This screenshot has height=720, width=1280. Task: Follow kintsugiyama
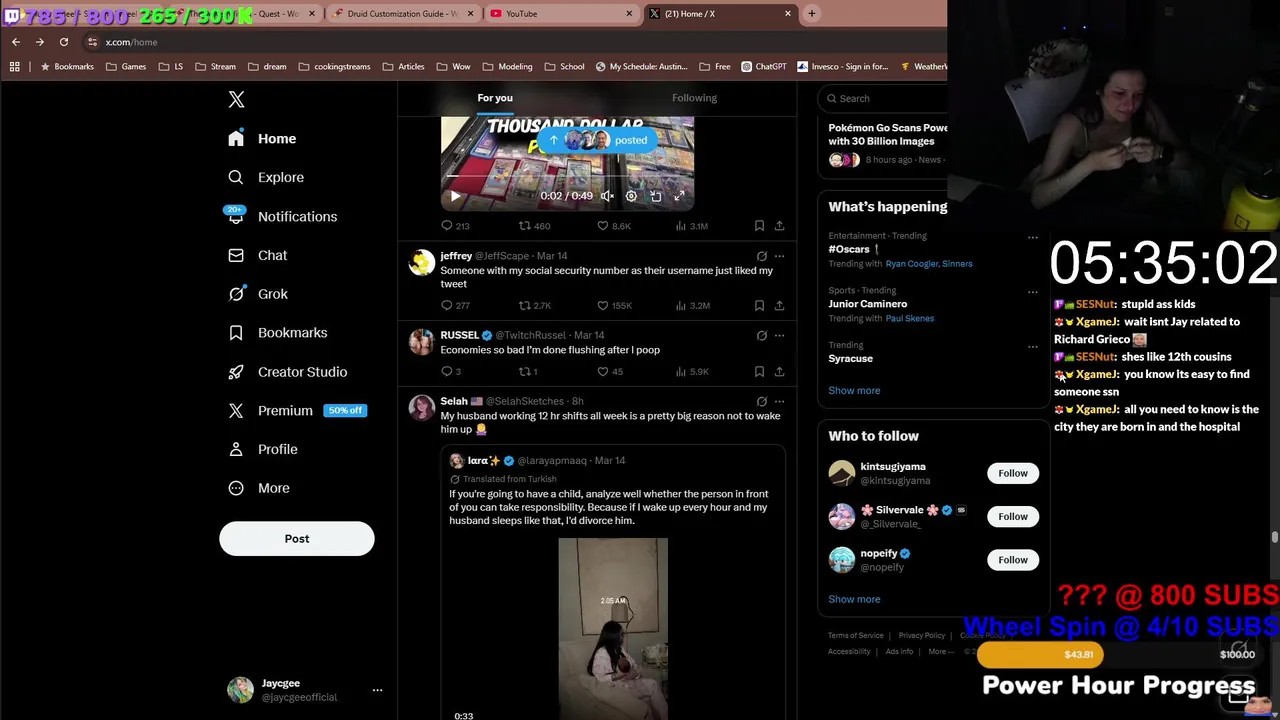coord(1012,473)
